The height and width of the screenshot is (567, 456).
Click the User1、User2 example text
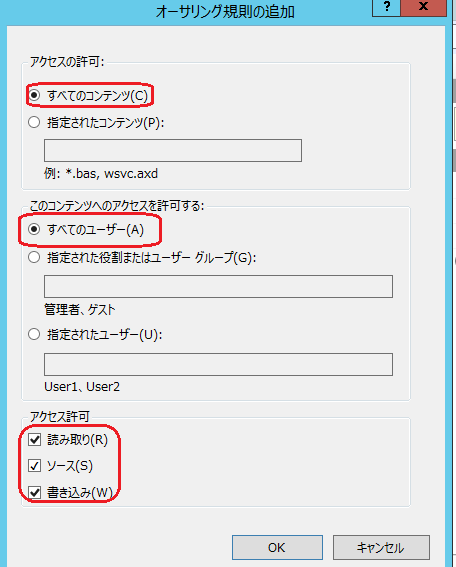click(82, 387)
